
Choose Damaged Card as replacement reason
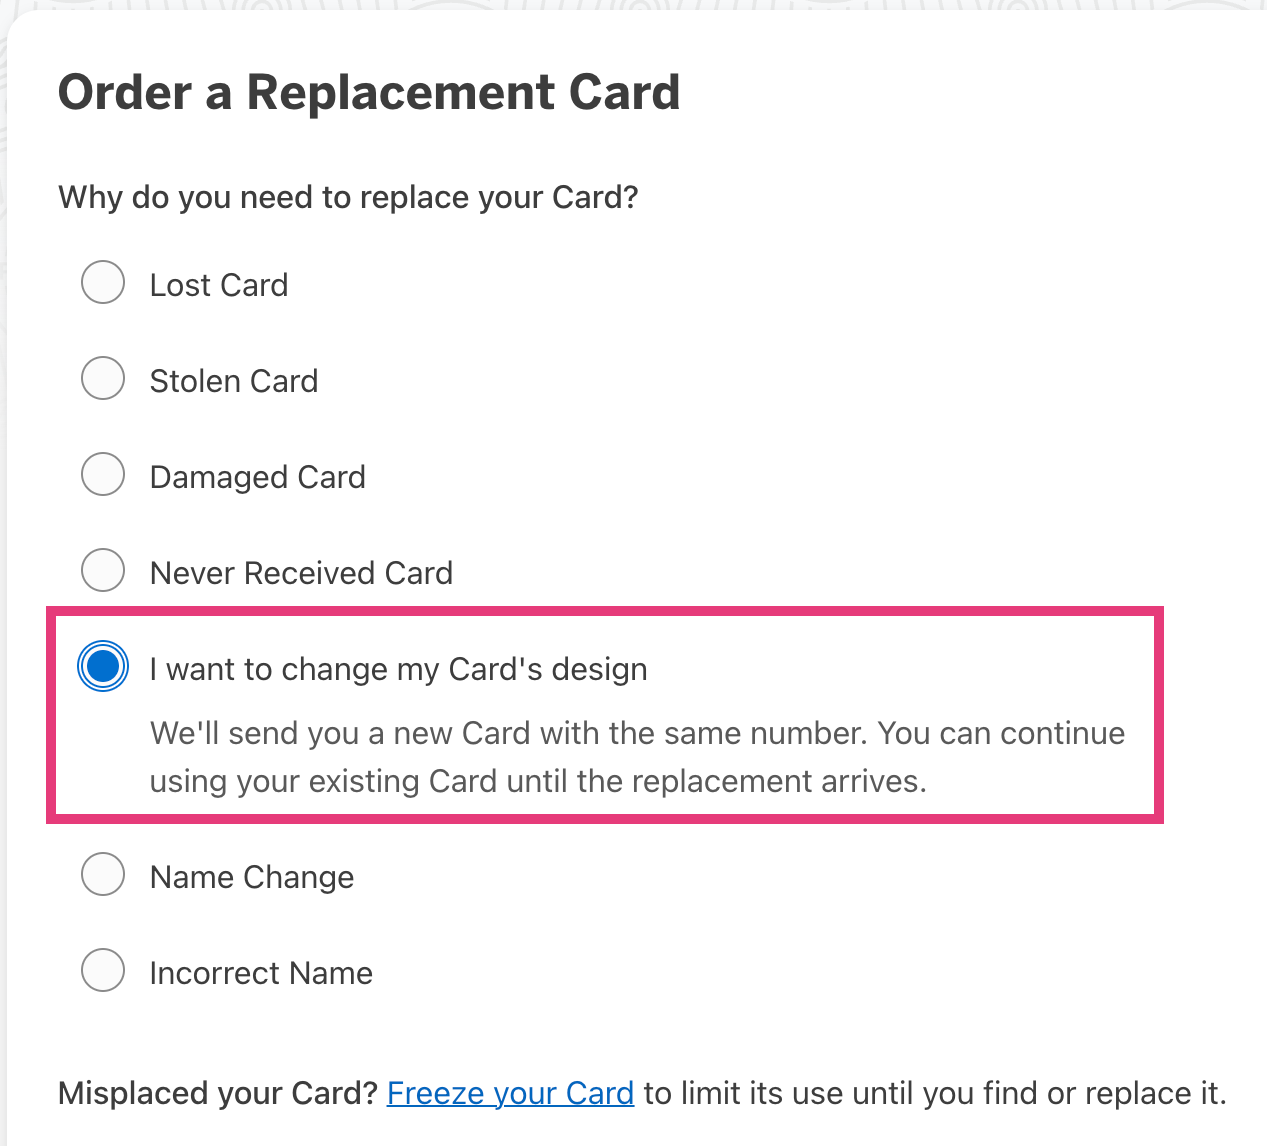[102, 474]
